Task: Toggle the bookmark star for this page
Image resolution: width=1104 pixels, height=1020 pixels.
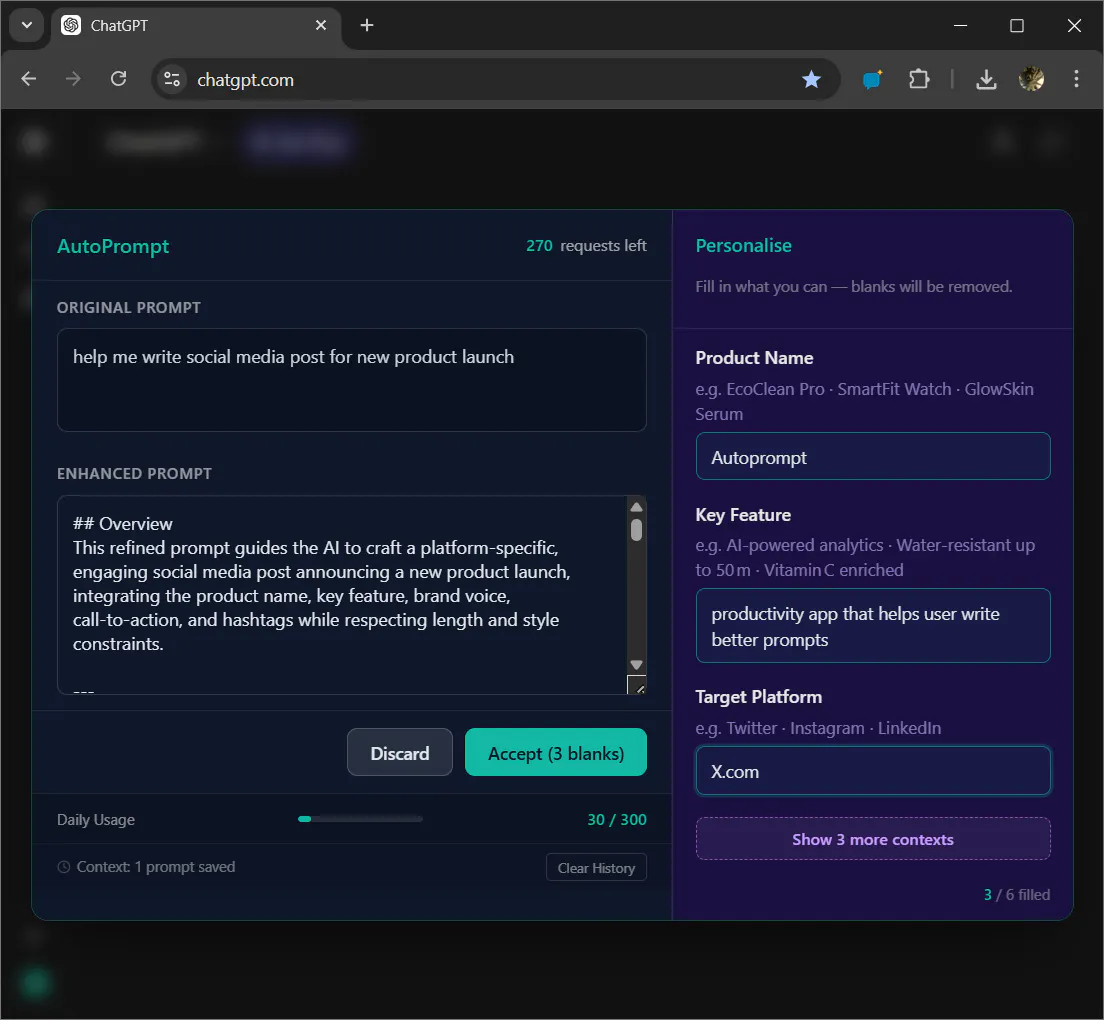Action: click(x=812, y=80)
